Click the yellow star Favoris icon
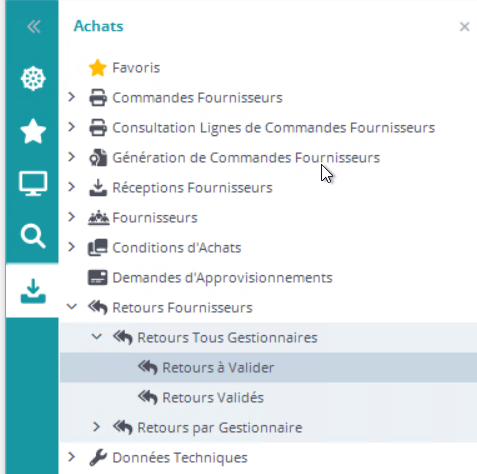Screen dimensions: 477x474 pos(98,68)
